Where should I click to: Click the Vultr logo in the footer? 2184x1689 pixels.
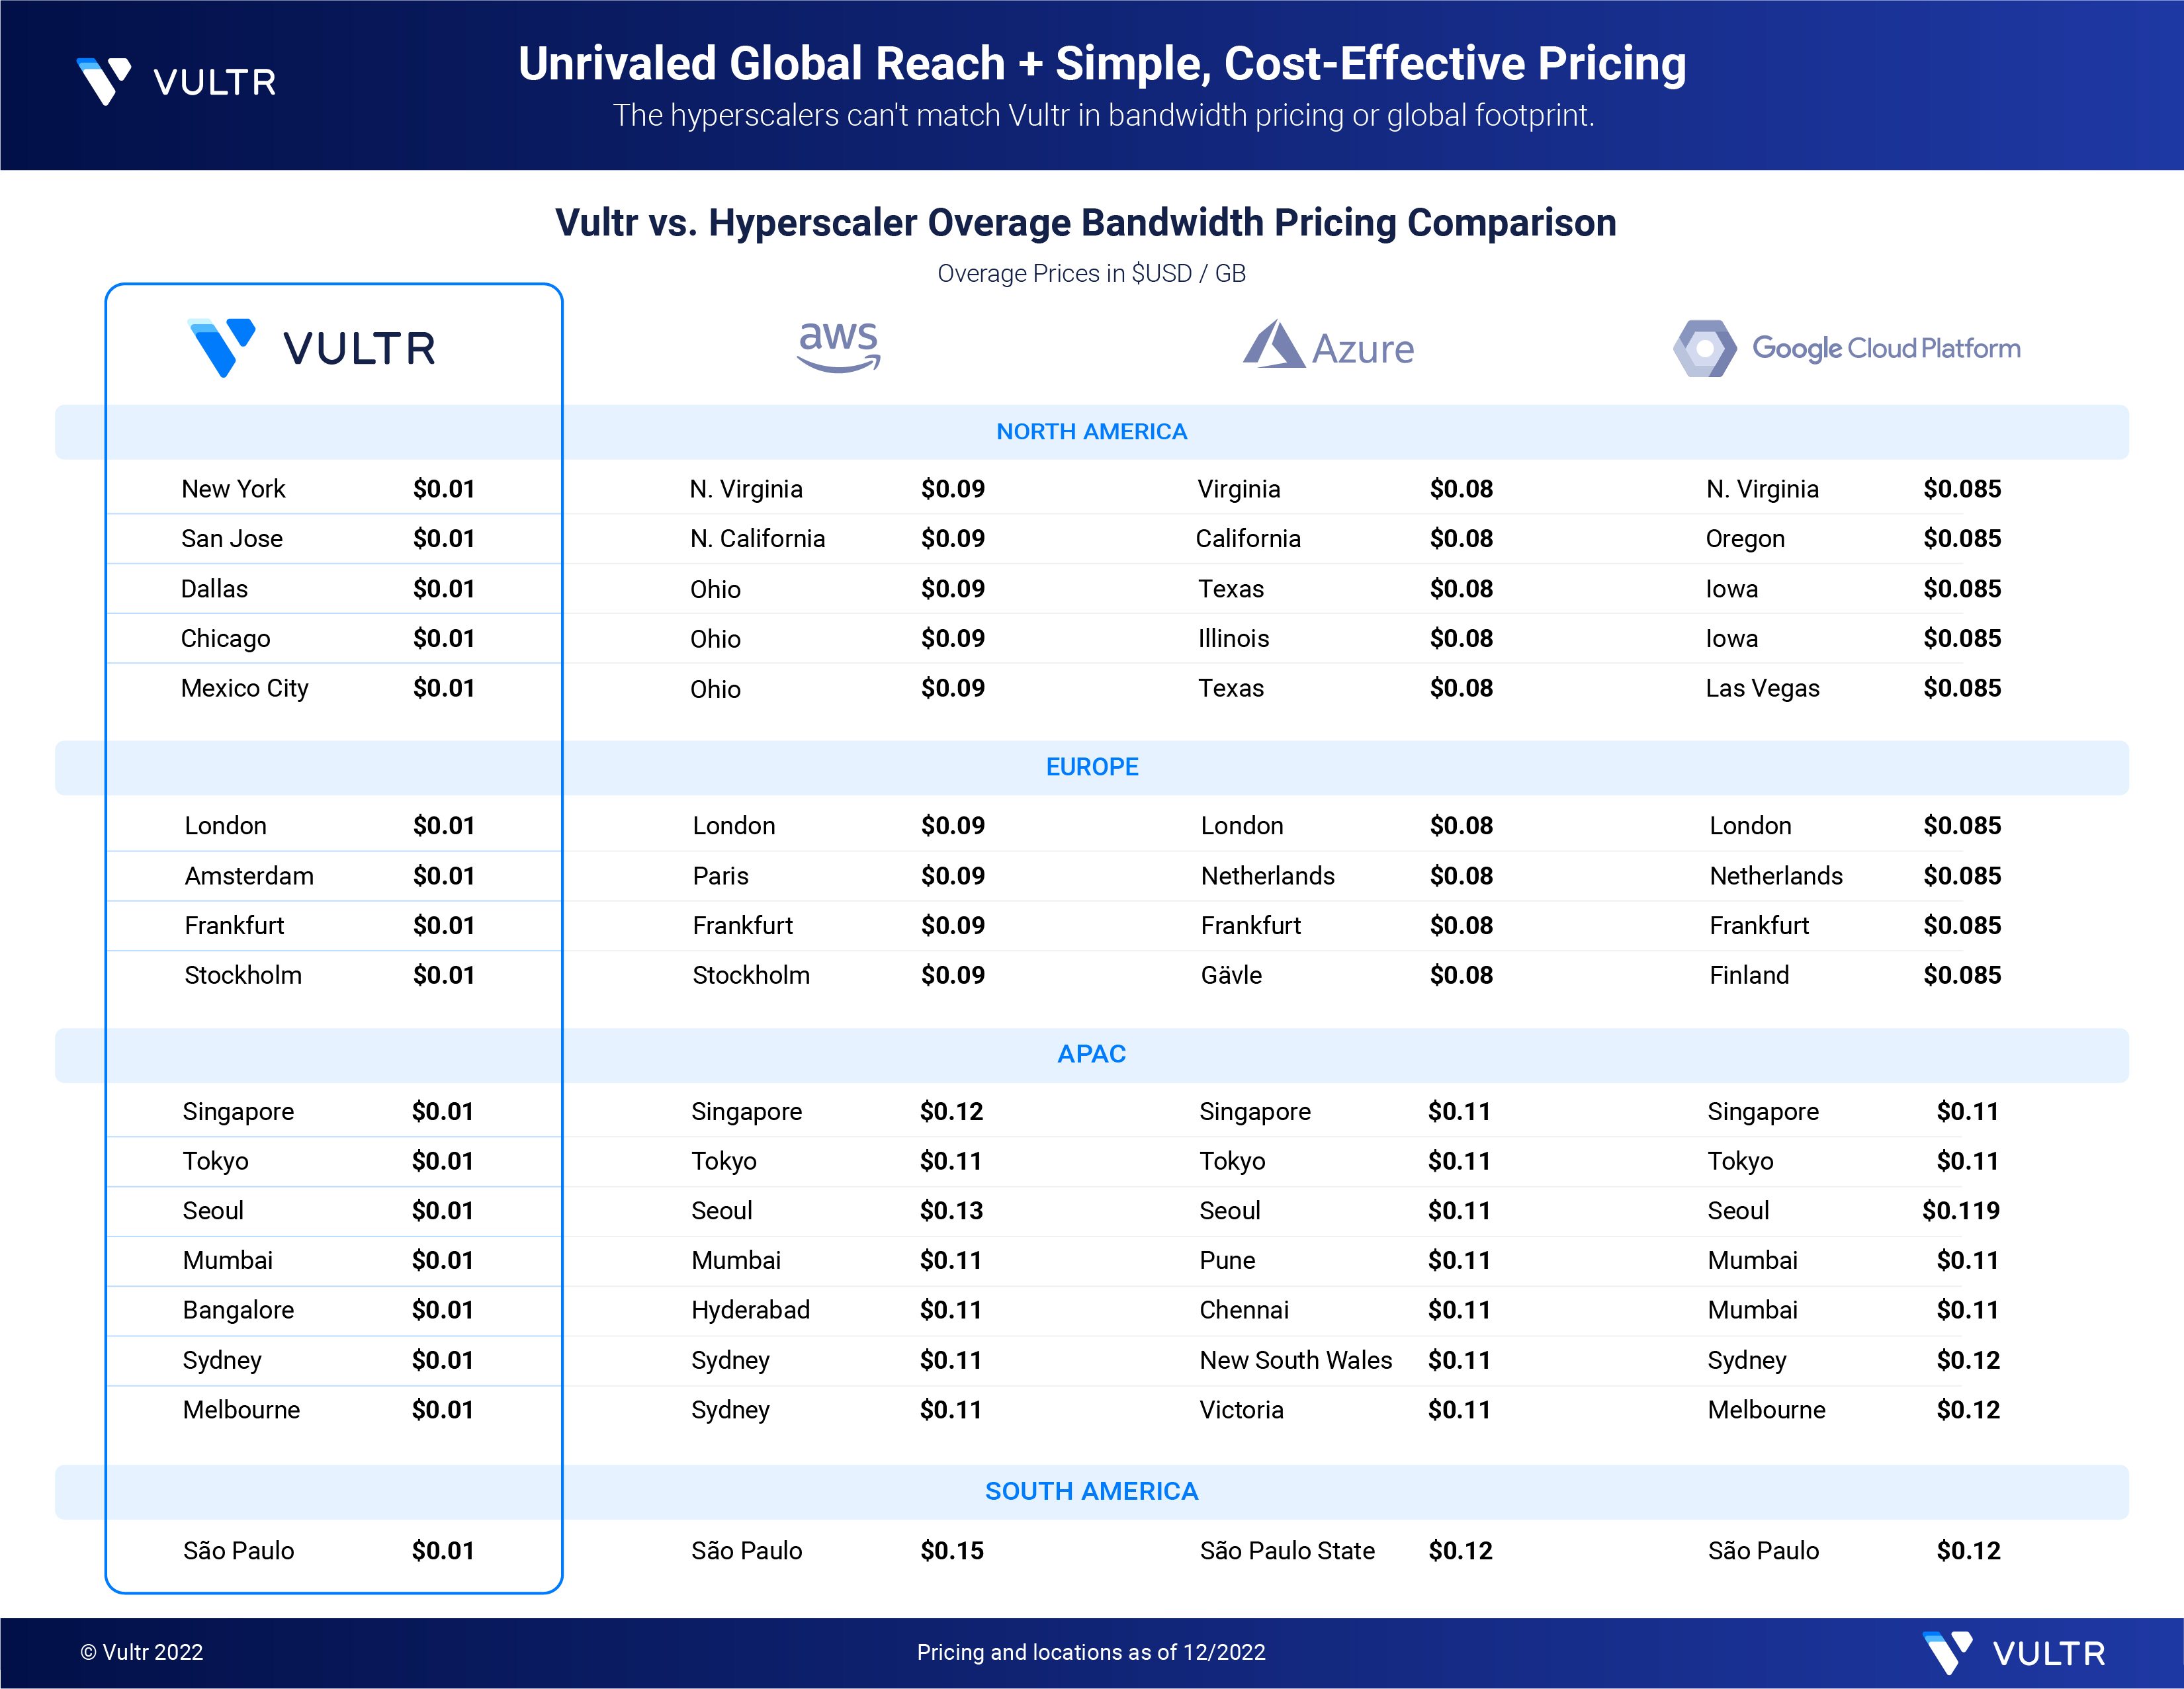click(2013, 1652)
